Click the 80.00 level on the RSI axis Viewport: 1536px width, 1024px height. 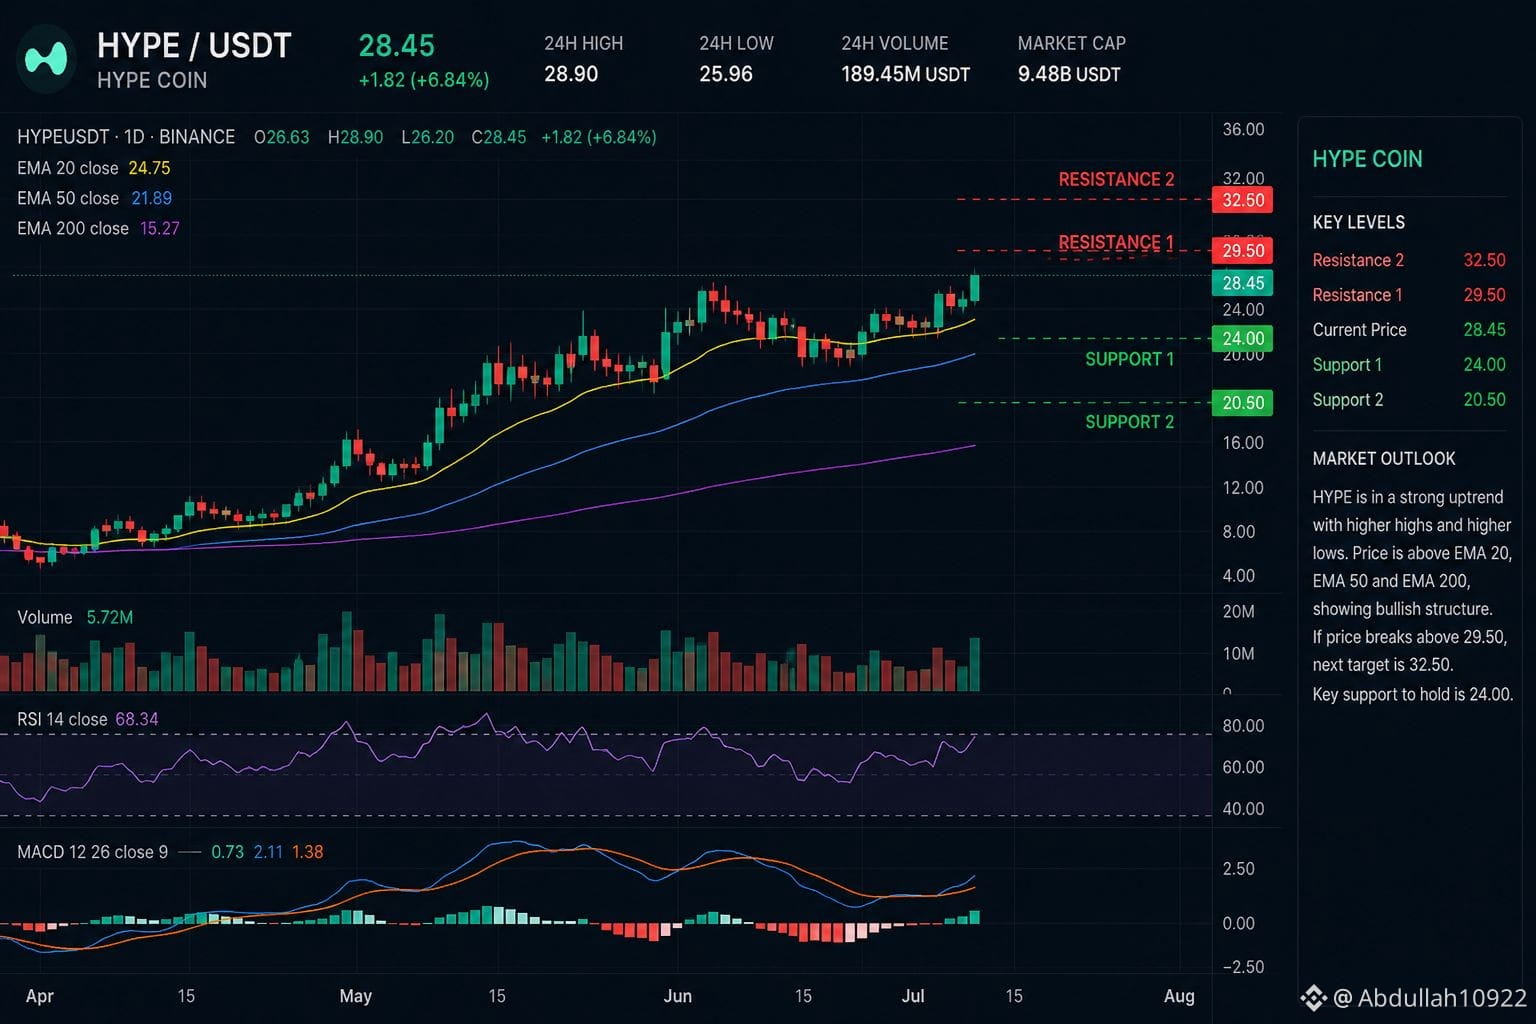click(x=1243, y=726)
